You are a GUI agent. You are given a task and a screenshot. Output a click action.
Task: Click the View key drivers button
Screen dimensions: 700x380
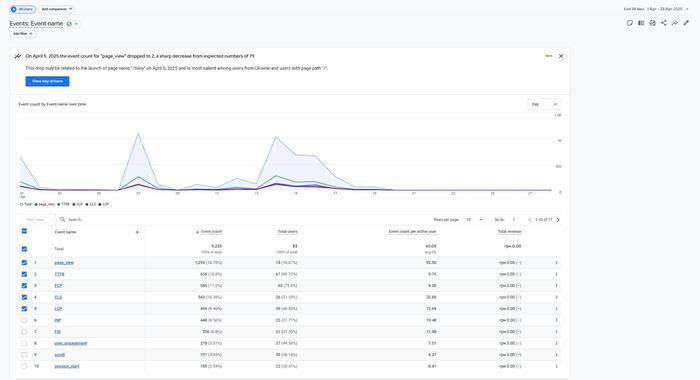[x=47, y=81]
